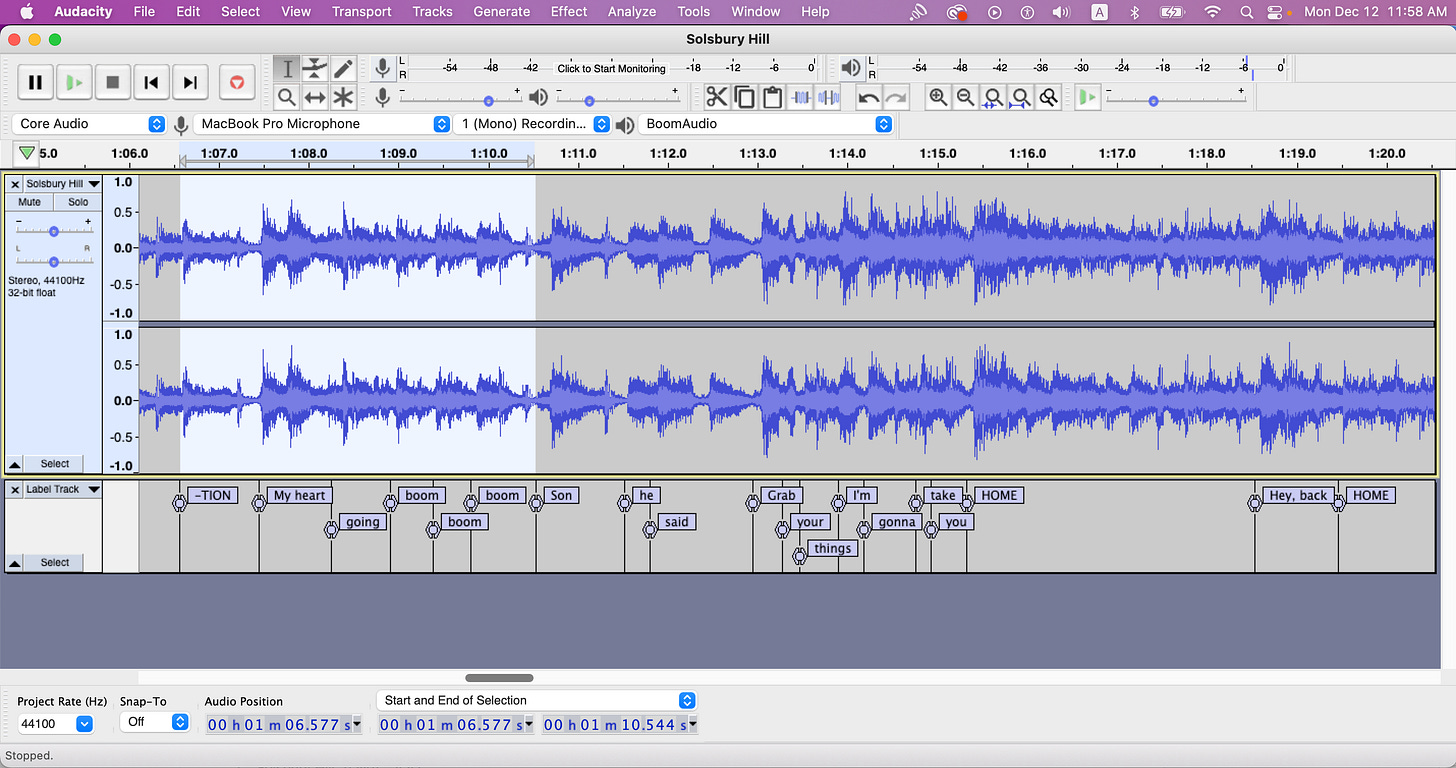Image resolution: width=1456 pixels, height=768 pixels.
Task: Open the 1 (Mono) Recording channels dropdown
Action: pos(532,124)
